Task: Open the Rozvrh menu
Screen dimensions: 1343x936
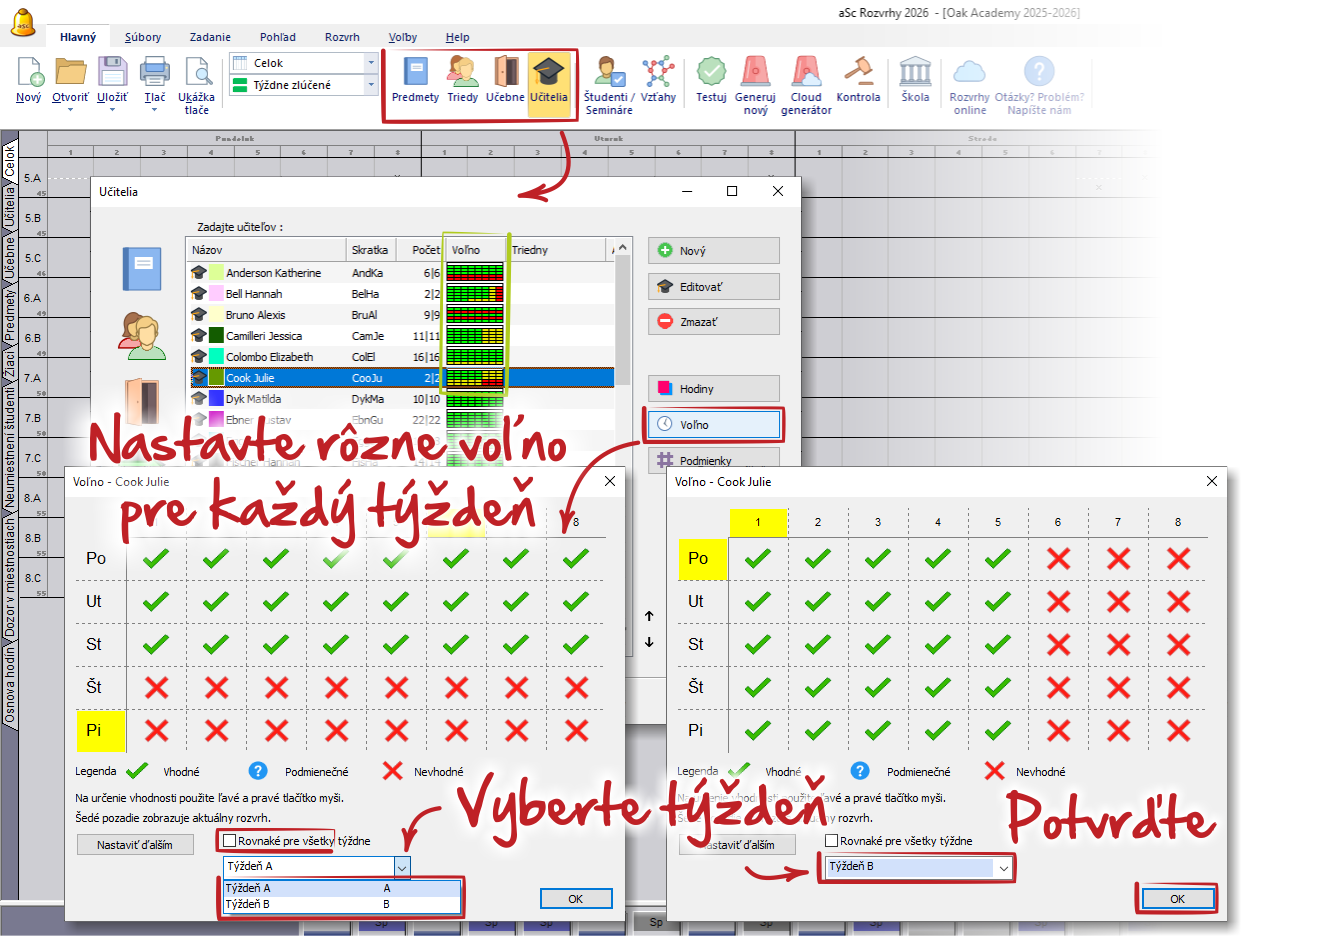Action: [342, 37]
